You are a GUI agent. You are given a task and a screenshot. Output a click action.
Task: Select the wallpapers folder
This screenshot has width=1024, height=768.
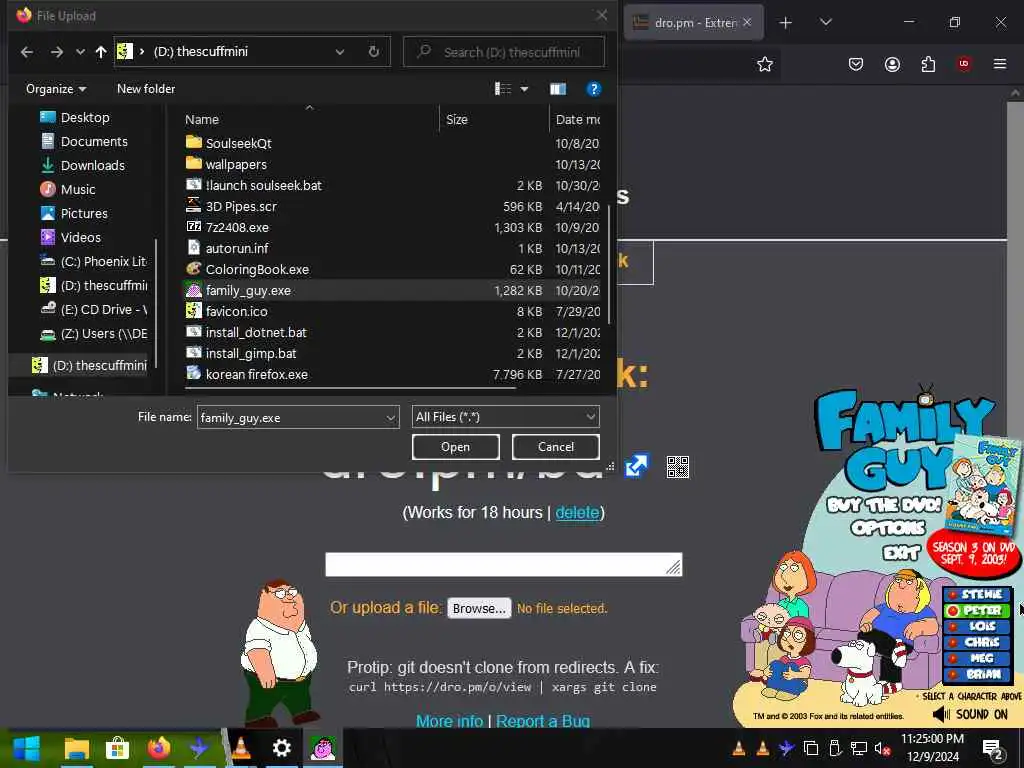click(x=235, y=165)
